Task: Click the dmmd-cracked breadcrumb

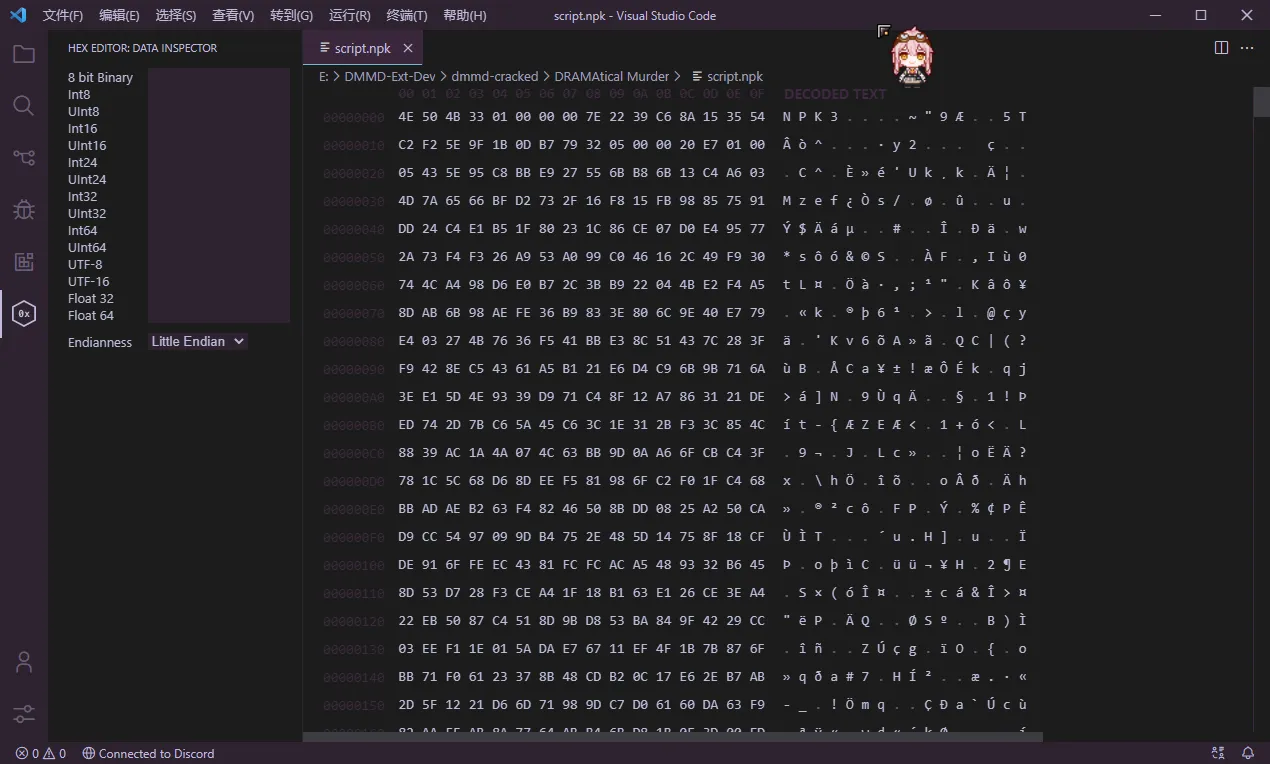Action: pos(495,76)
